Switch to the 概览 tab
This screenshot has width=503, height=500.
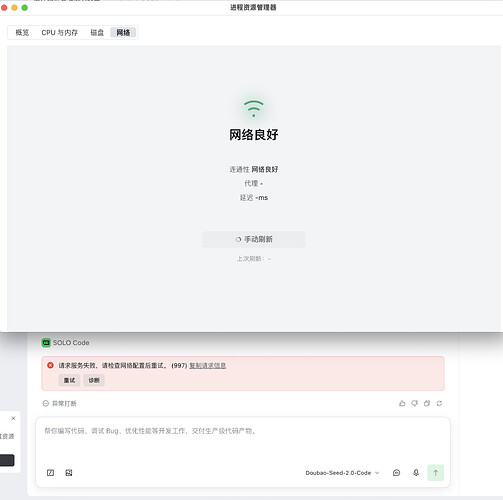coord(22,33)
